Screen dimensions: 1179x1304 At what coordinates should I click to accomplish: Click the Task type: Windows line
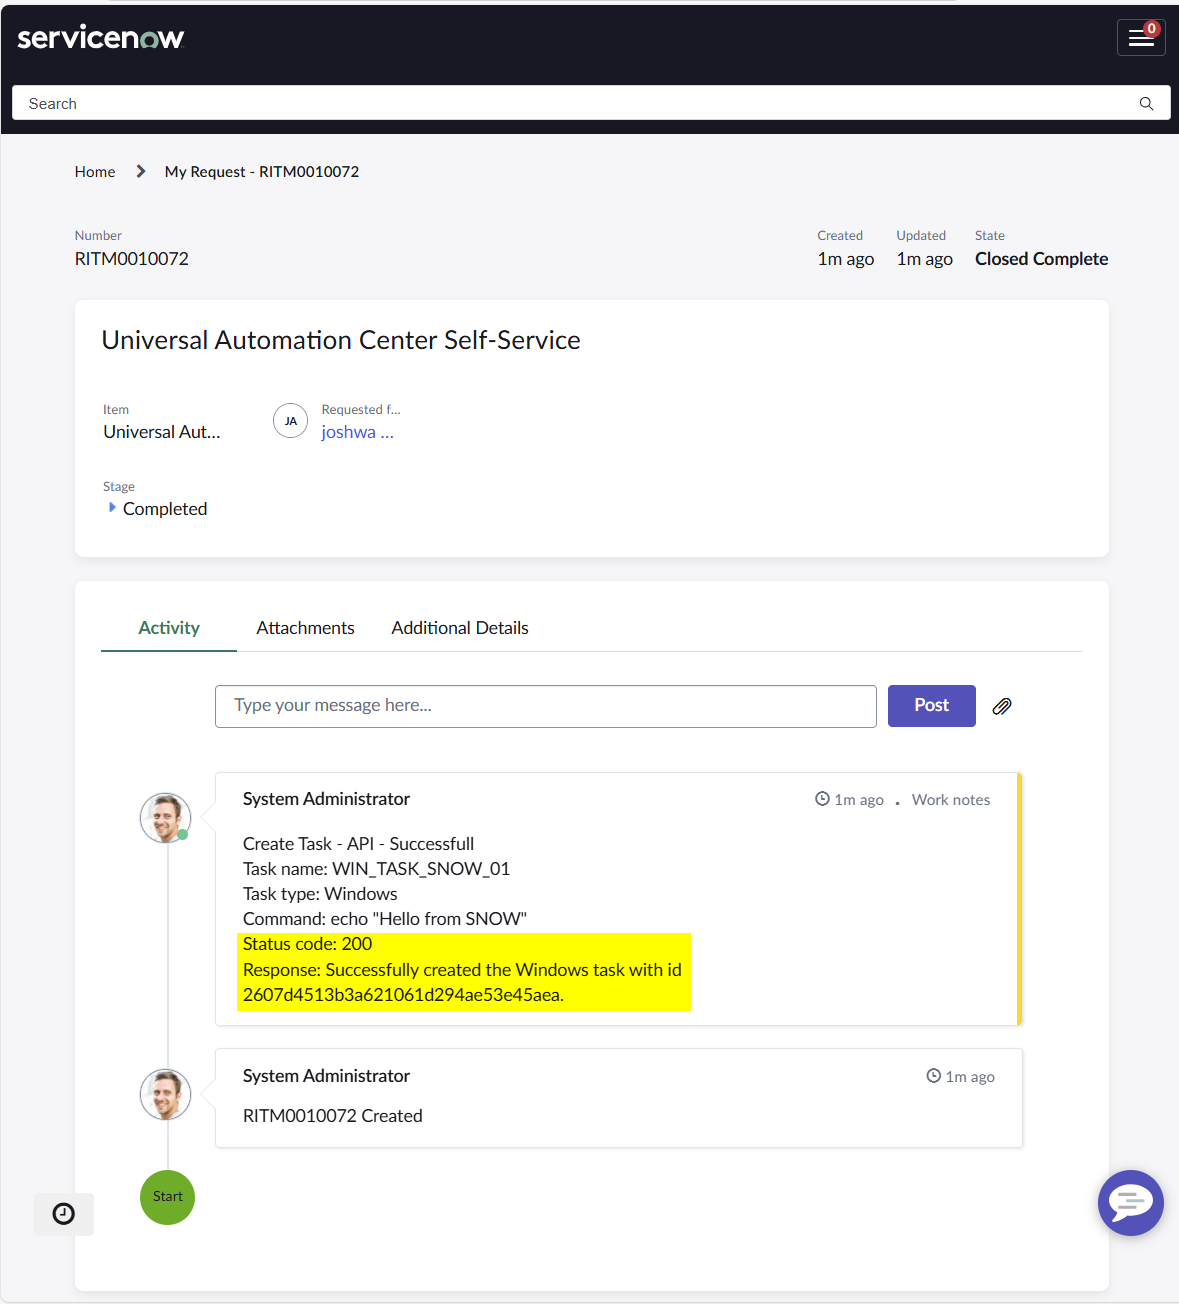point(320,894)
